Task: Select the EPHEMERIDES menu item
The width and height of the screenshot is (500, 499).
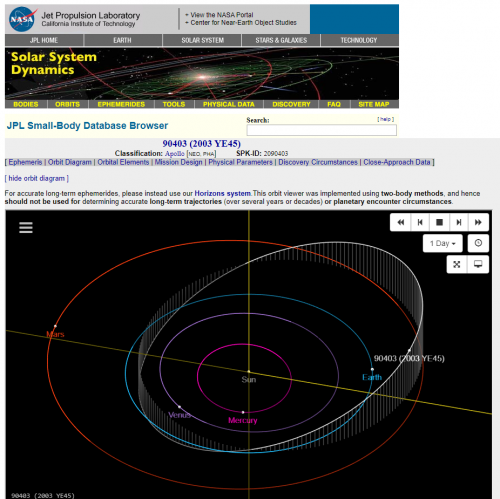Action: (121, 104)
